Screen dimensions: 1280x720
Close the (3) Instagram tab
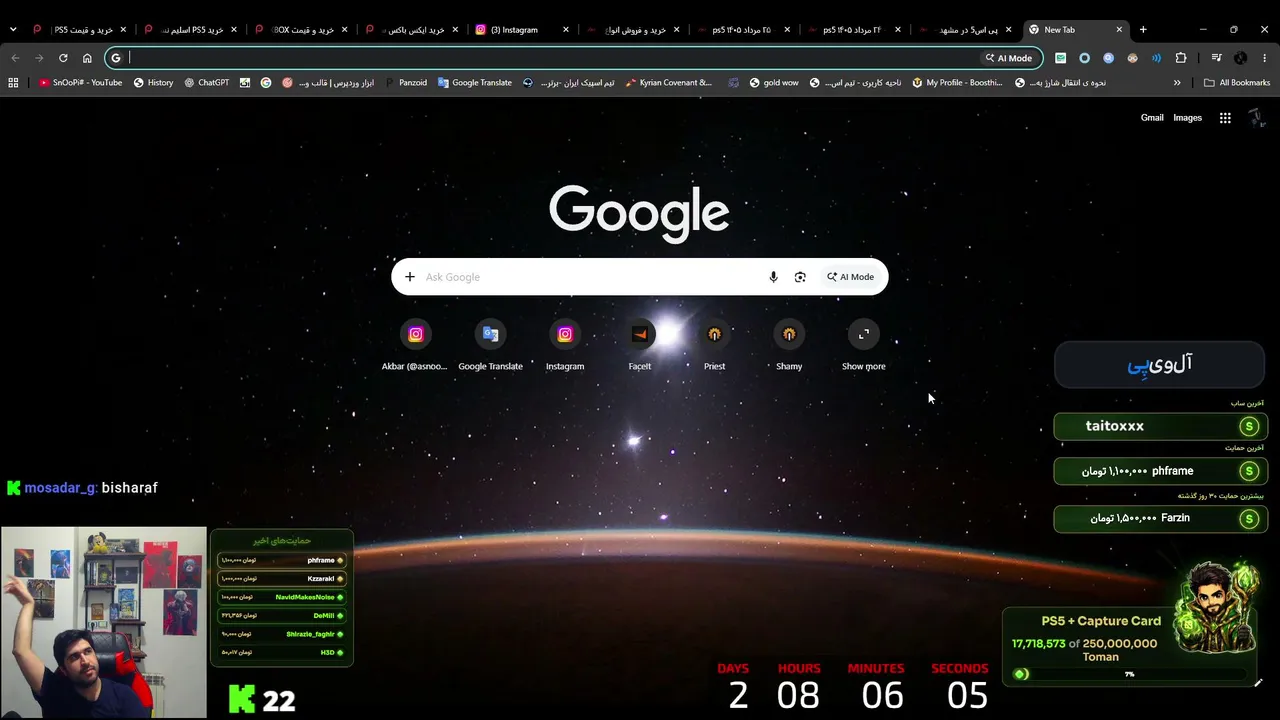(x=566, y=30)
